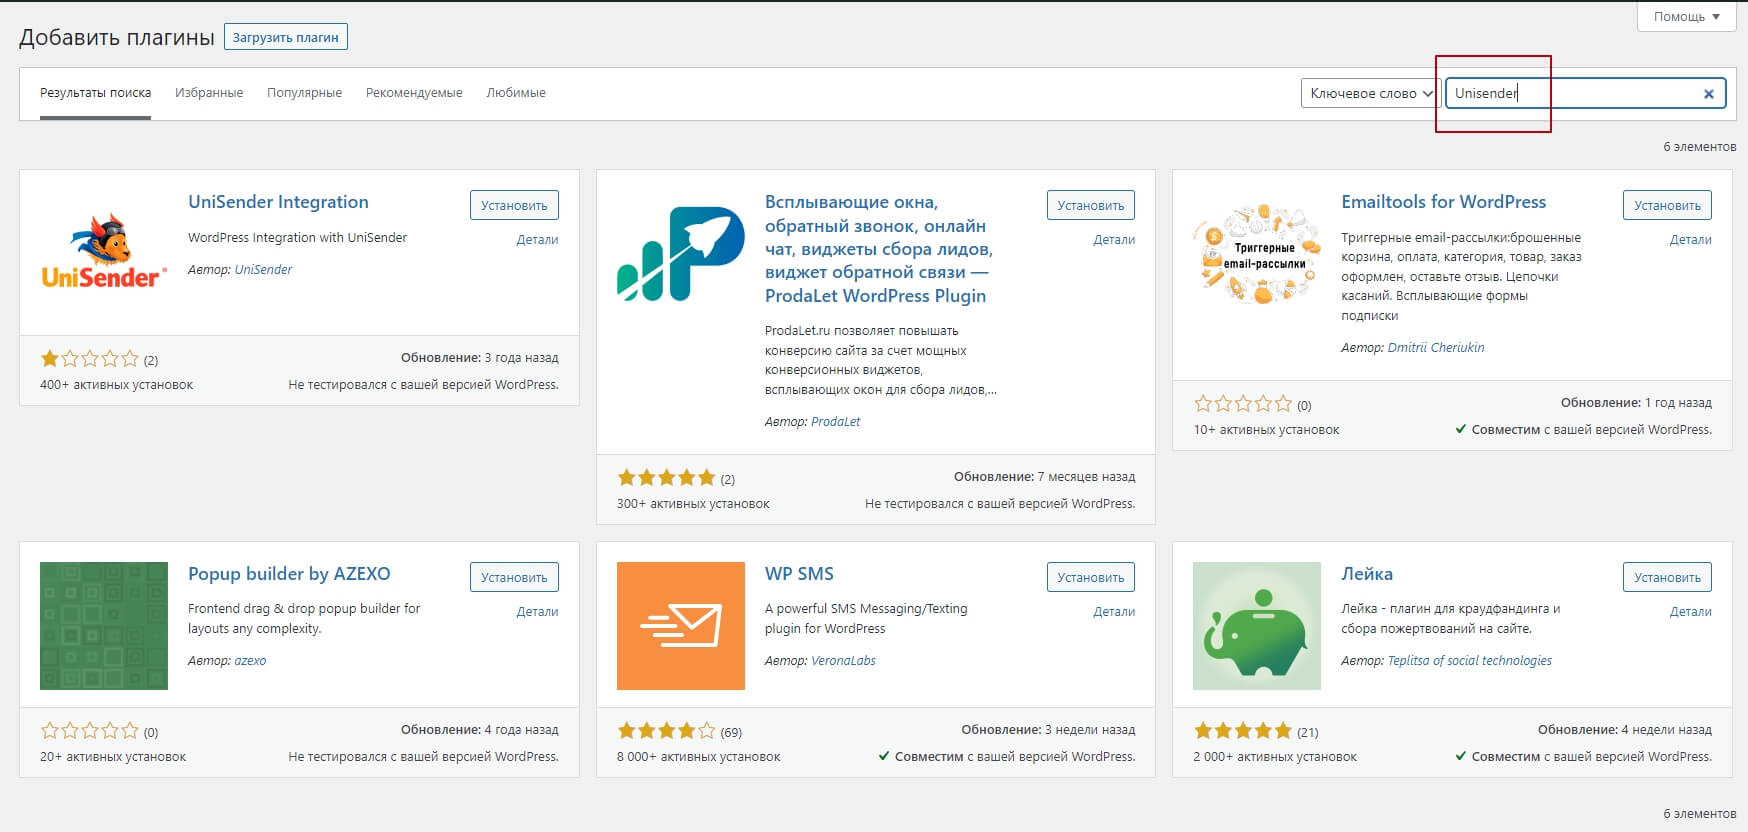This screenshot has height=832, width=1748.
Task: Click the '8 000+ активных установок' text
Action: coord(699,757)
